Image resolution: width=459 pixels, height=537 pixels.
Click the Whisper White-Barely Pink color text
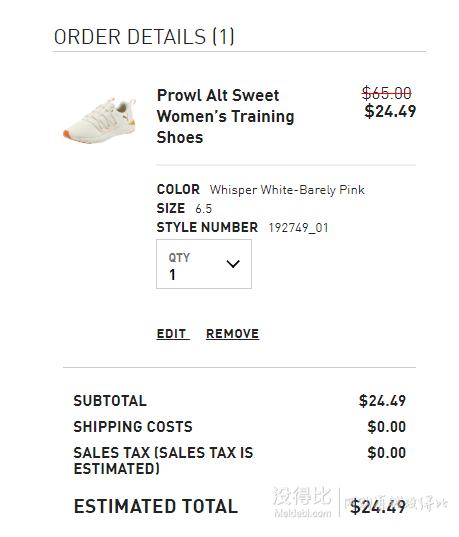point(287,190)
